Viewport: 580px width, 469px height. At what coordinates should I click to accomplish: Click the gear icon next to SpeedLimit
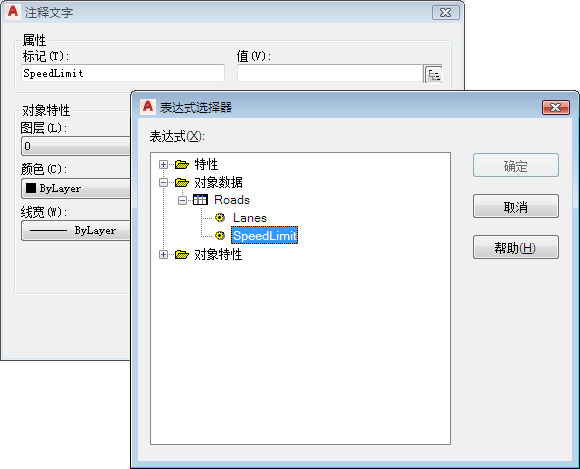point(220,235)
